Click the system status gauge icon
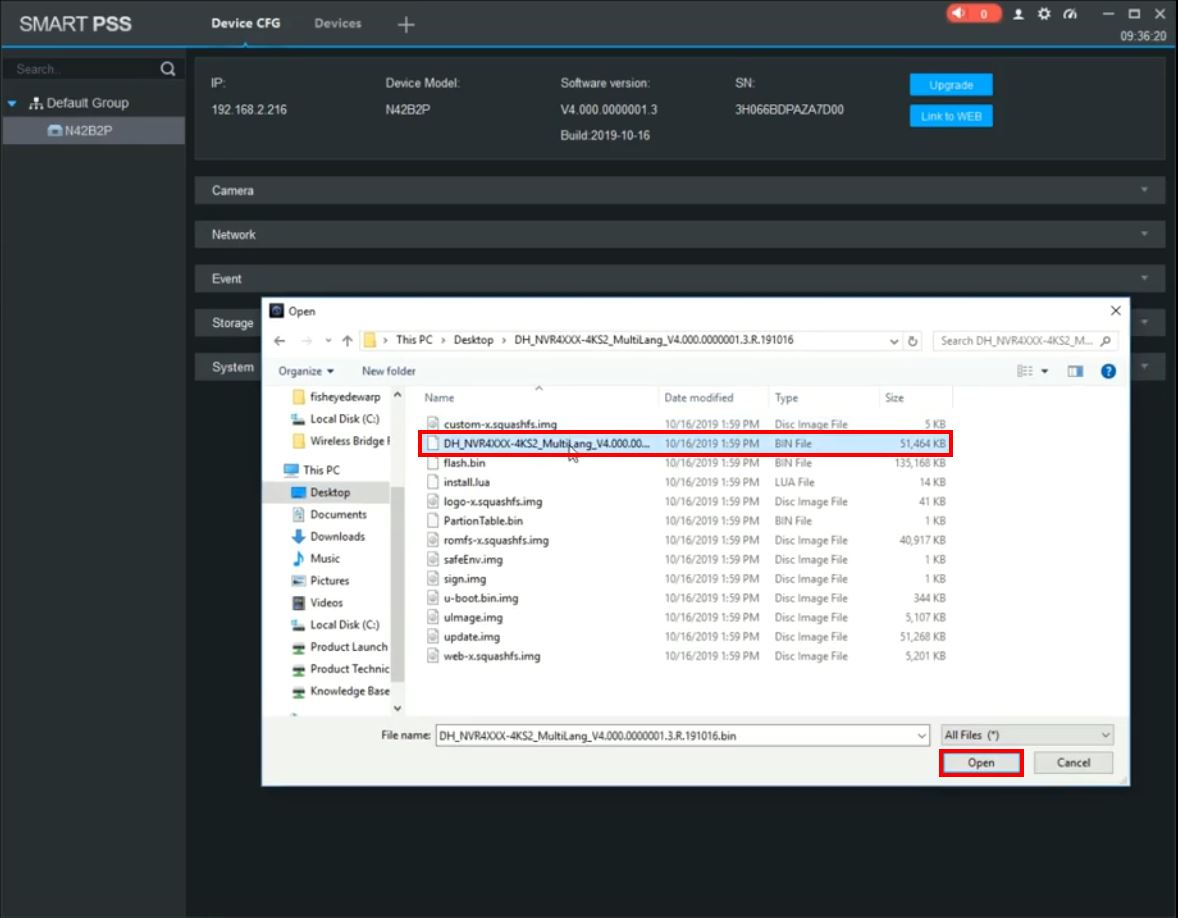Image resolution: width=1178 pixels, height=918 pixels. point(1070,14)
